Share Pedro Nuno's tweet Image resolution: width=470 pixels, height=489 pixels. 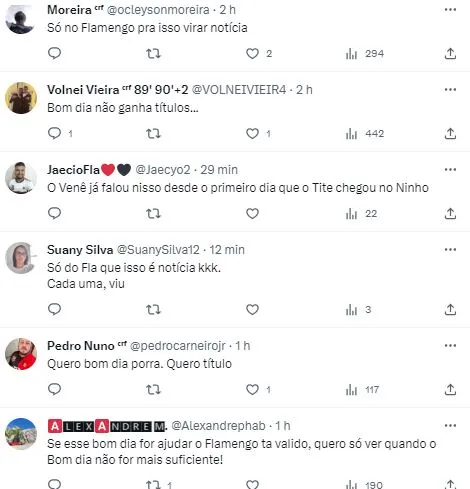[450, 389]
